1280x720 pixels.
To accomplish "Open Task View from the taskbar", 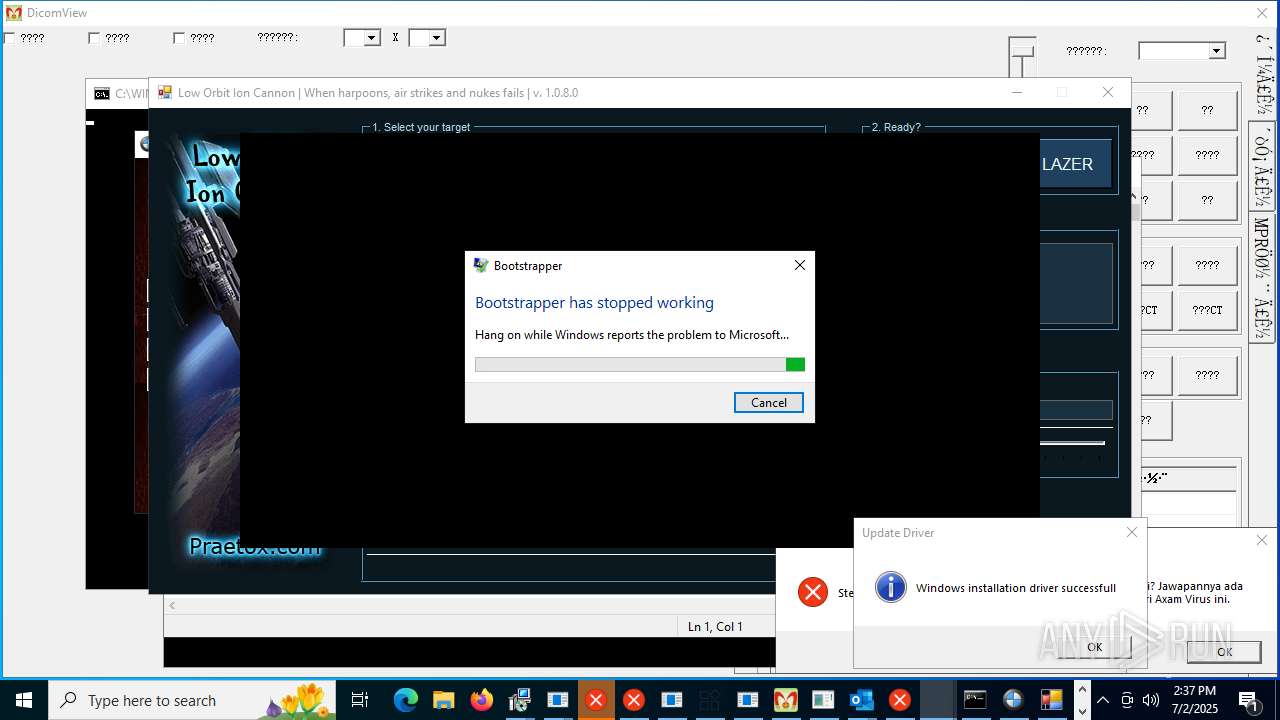I will [x=360, y=700].
